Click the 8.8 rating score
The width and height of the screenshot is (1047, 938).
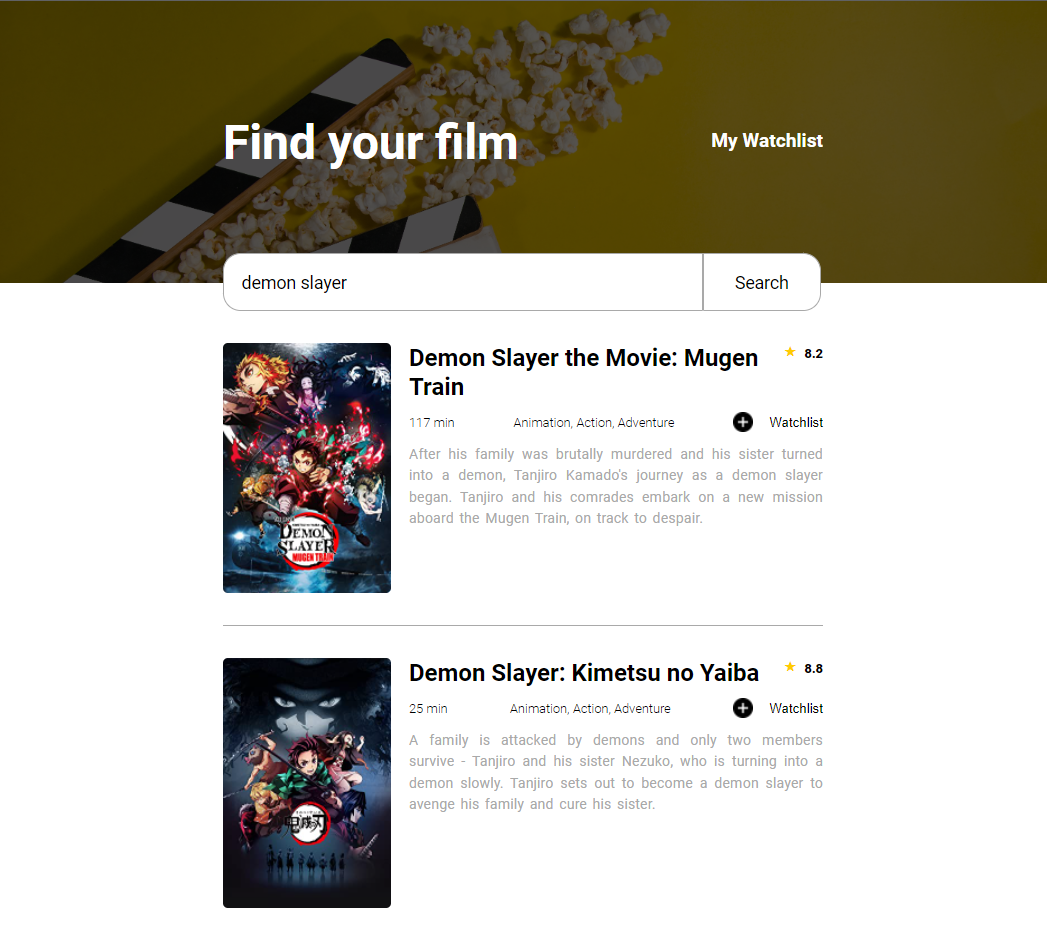(813, 668)
